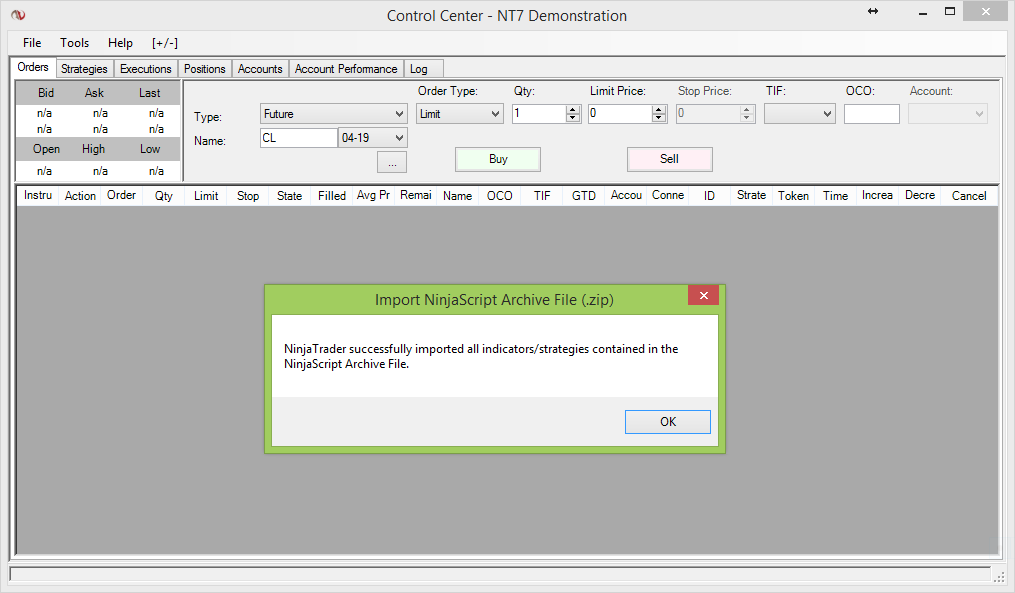1015x593 pixels.
Task: Click the Stop Price up spinner arrow
Action: [x=747, y=109]
